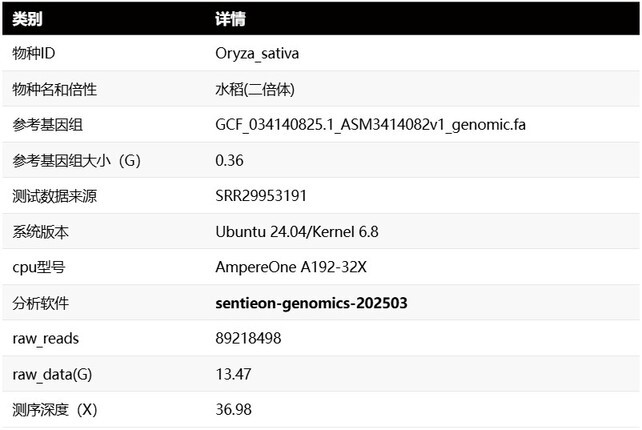Select the SRR29953191 accession text
The image size is (642, 430).
click(261, 196)
